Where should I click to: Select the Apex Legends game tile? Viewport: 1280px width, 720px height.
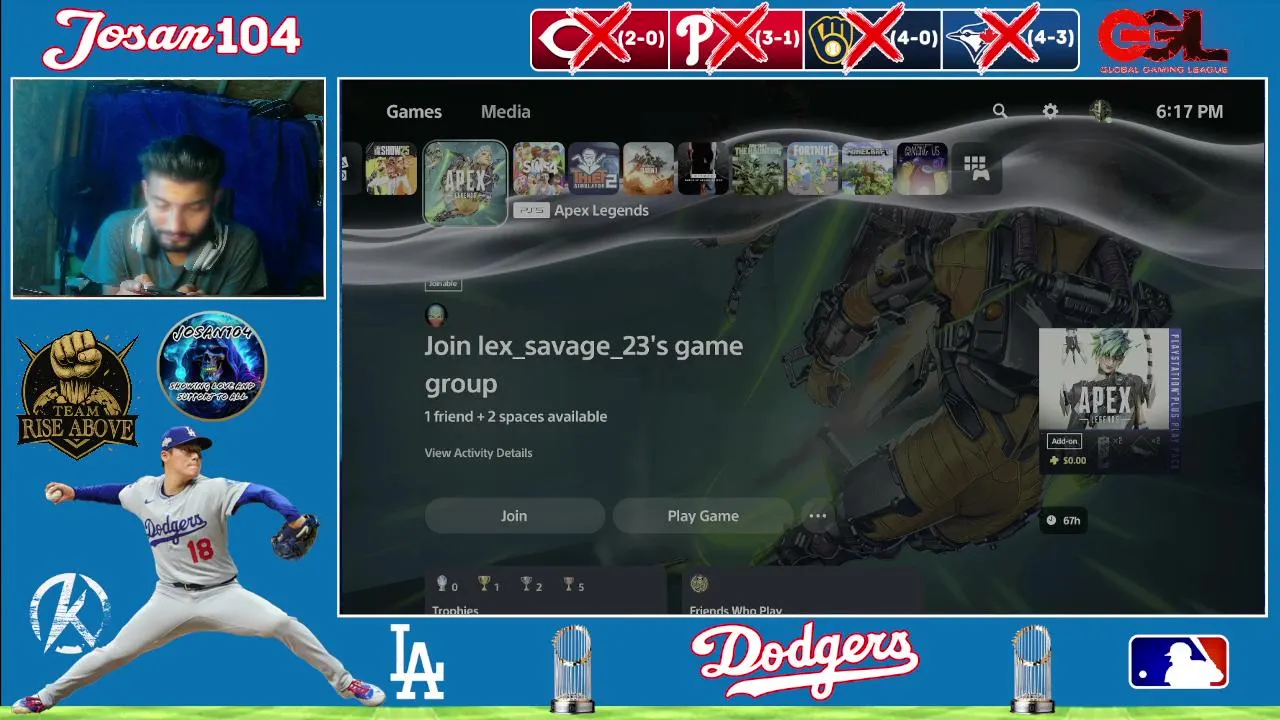point(465,182)
